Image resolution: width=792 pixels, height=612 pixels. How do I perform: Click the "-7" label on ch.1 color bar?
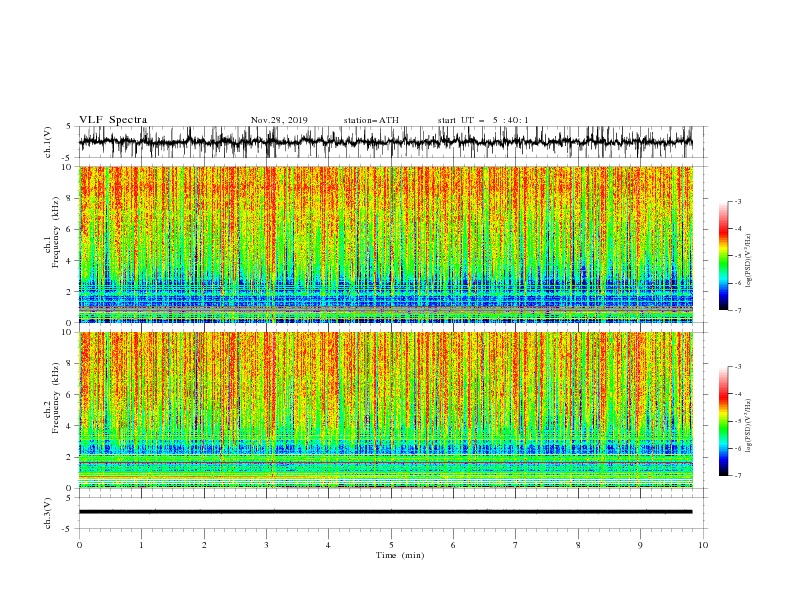click(x=738, y=310)
